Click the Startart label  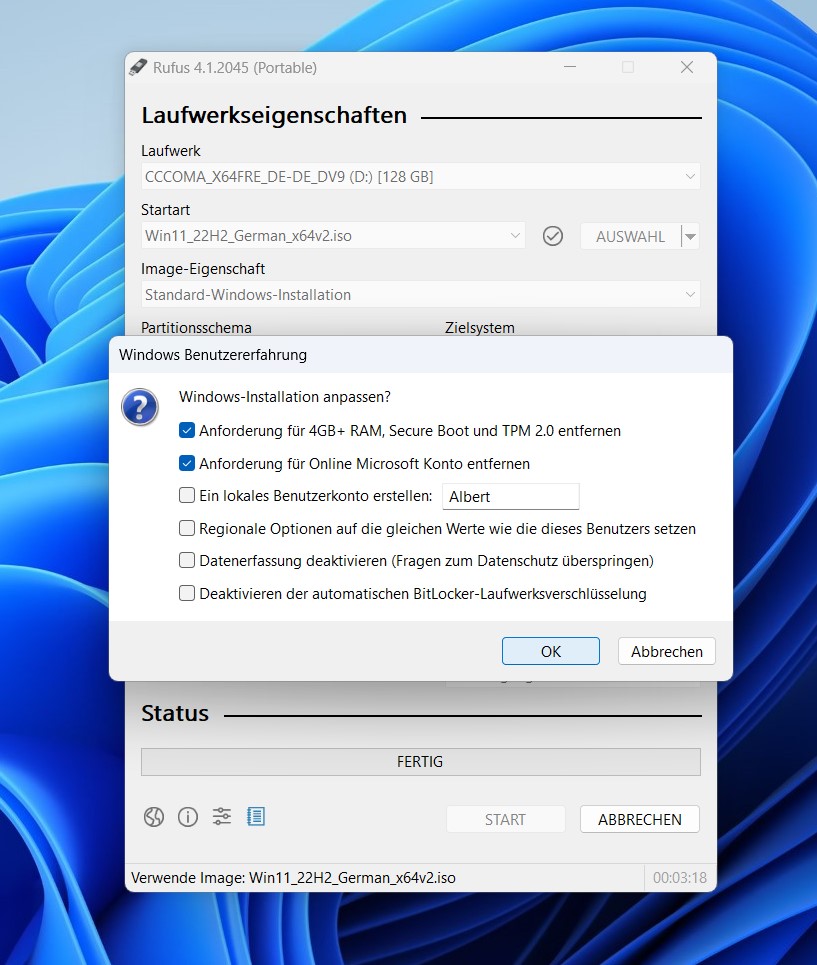click(x=165, y=210)
